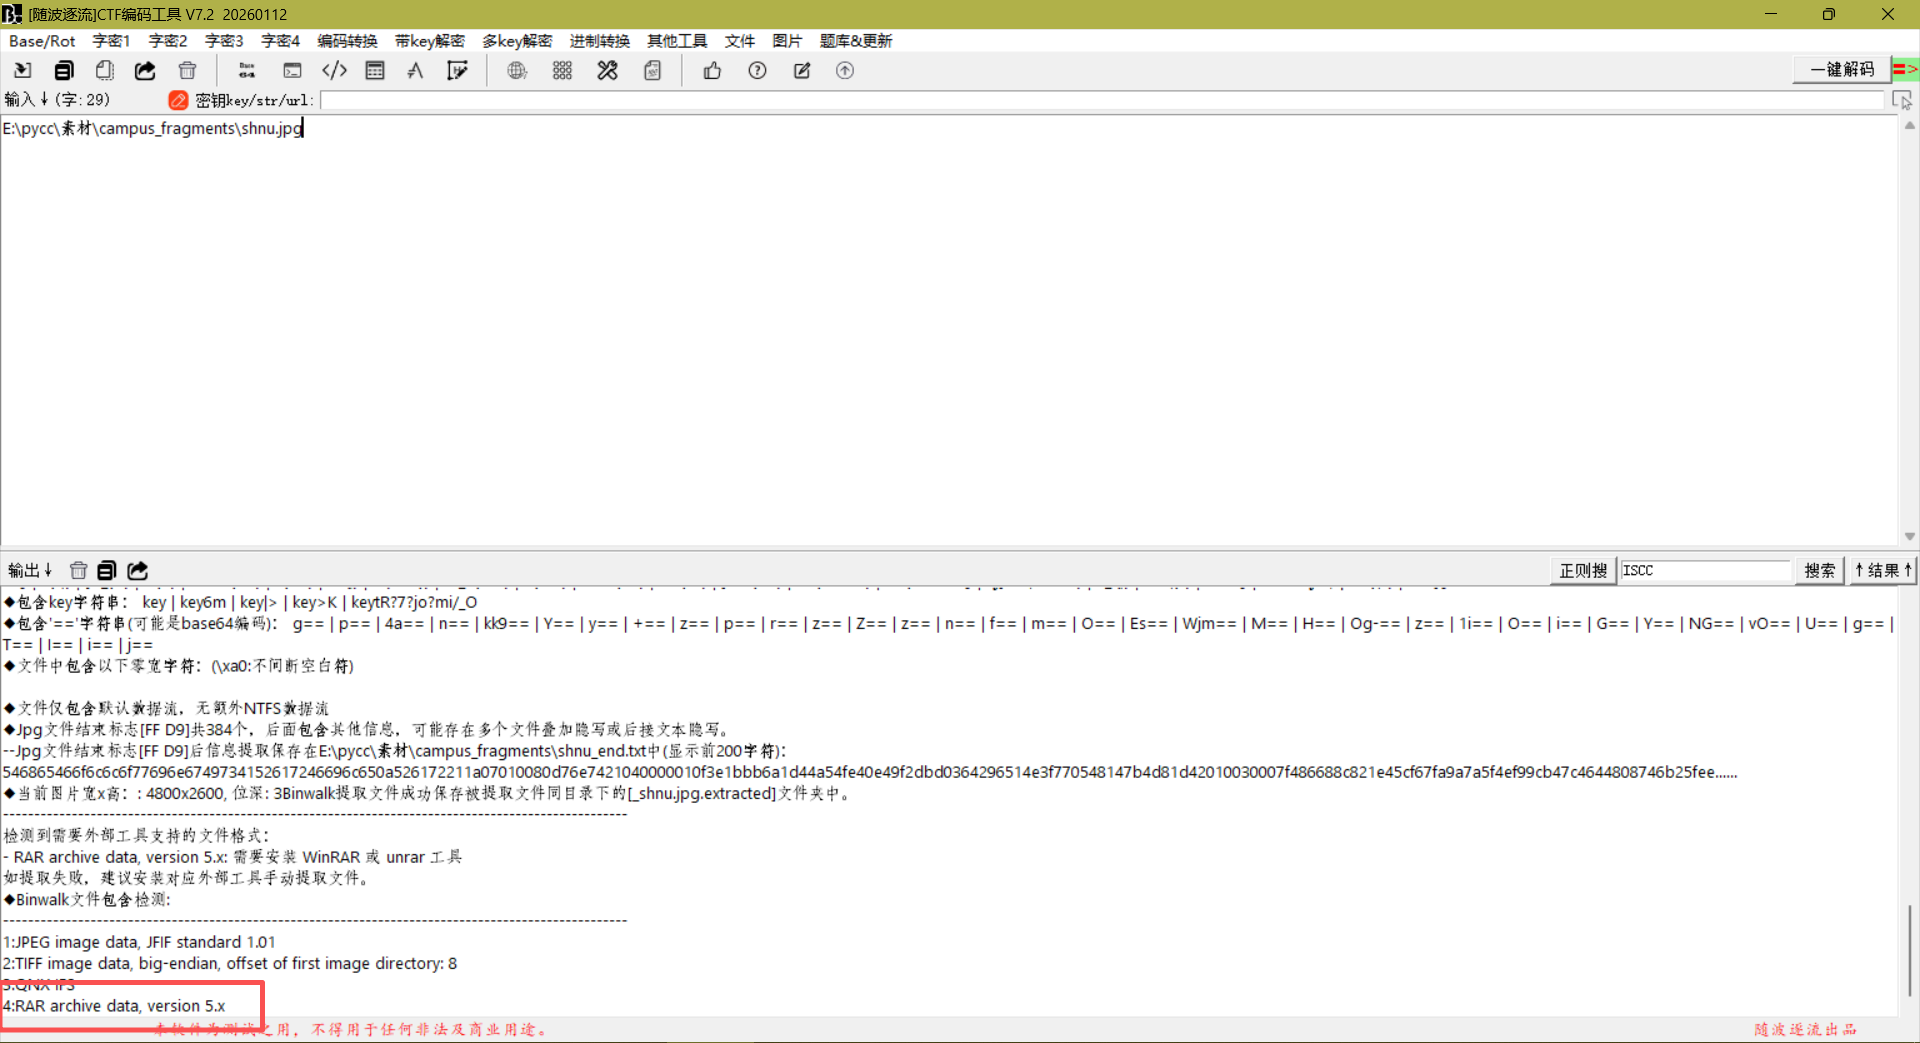Open the wrench and screwdriver tools icon
The width and height of the screenshot is (1920, 1043).
tap(607, 70)
